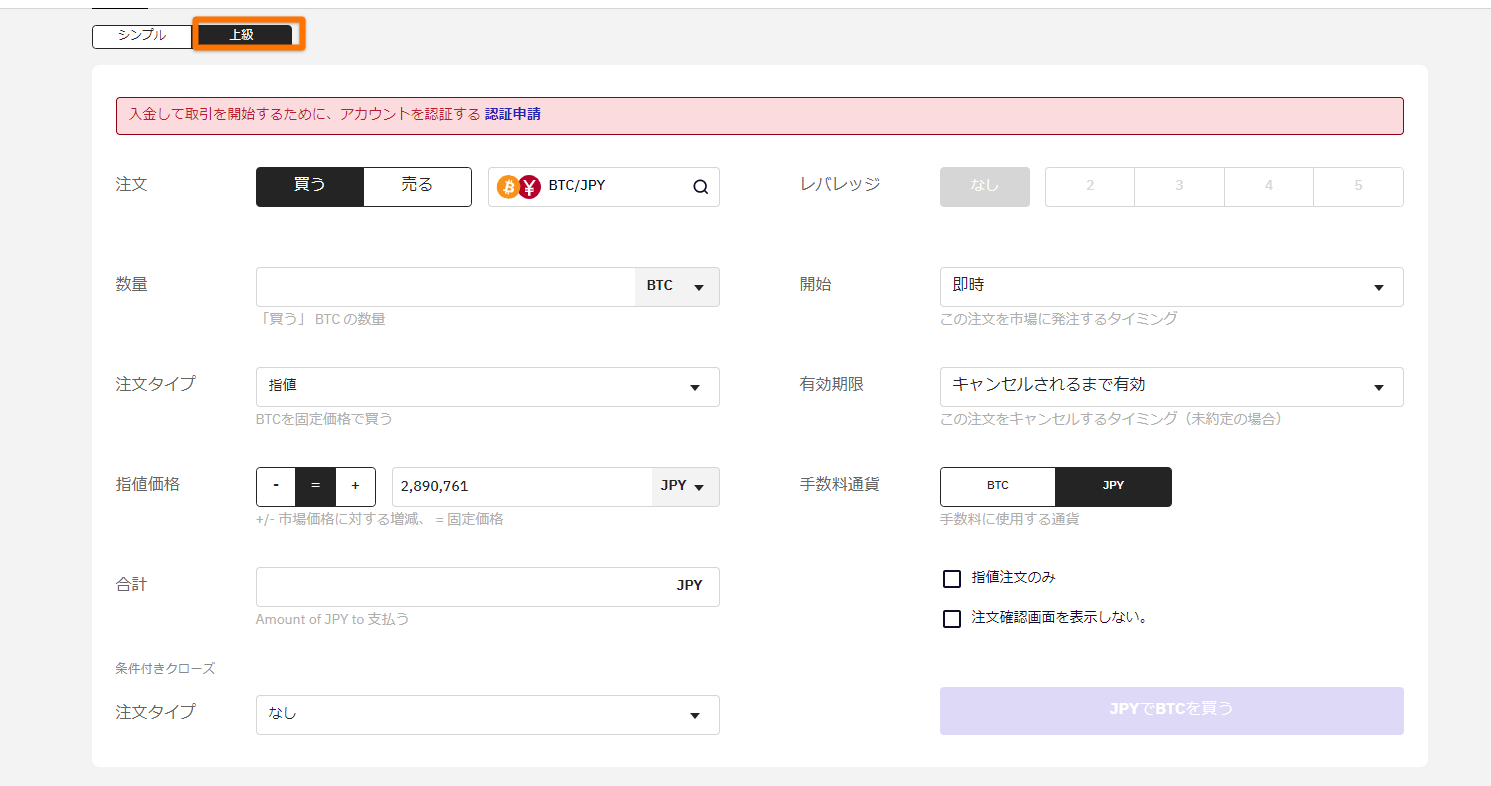Open the 認証申請 verification link

tap(513, 114)
